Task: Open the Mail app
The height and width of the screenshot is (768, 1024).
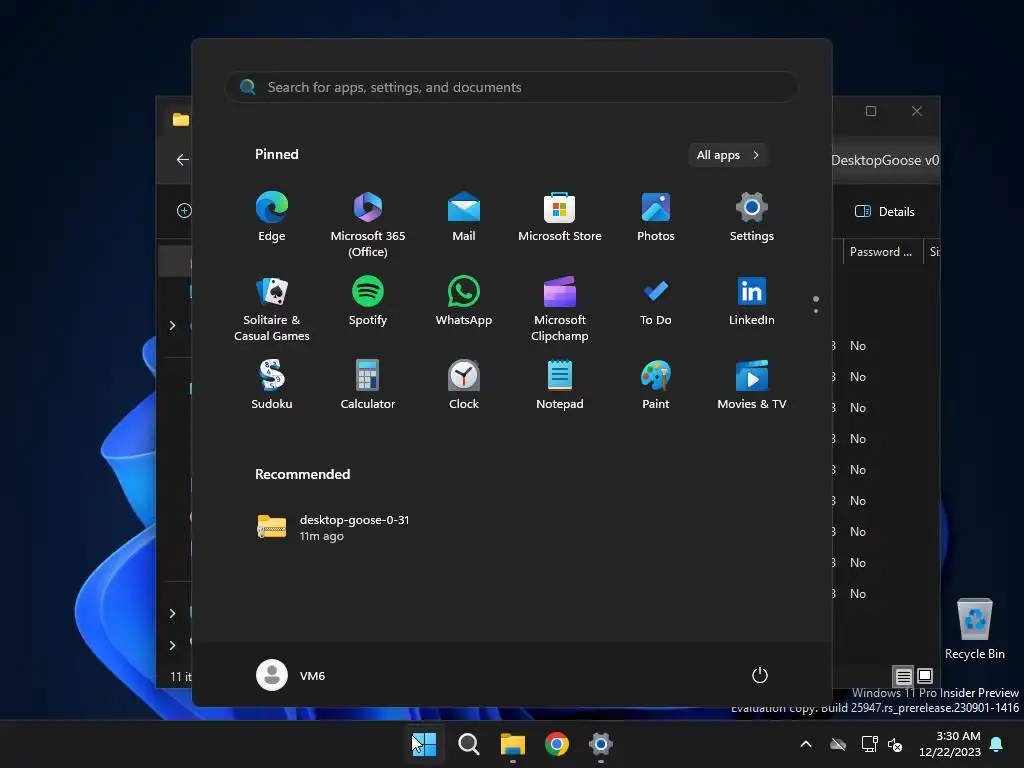Action: [464, 217]
